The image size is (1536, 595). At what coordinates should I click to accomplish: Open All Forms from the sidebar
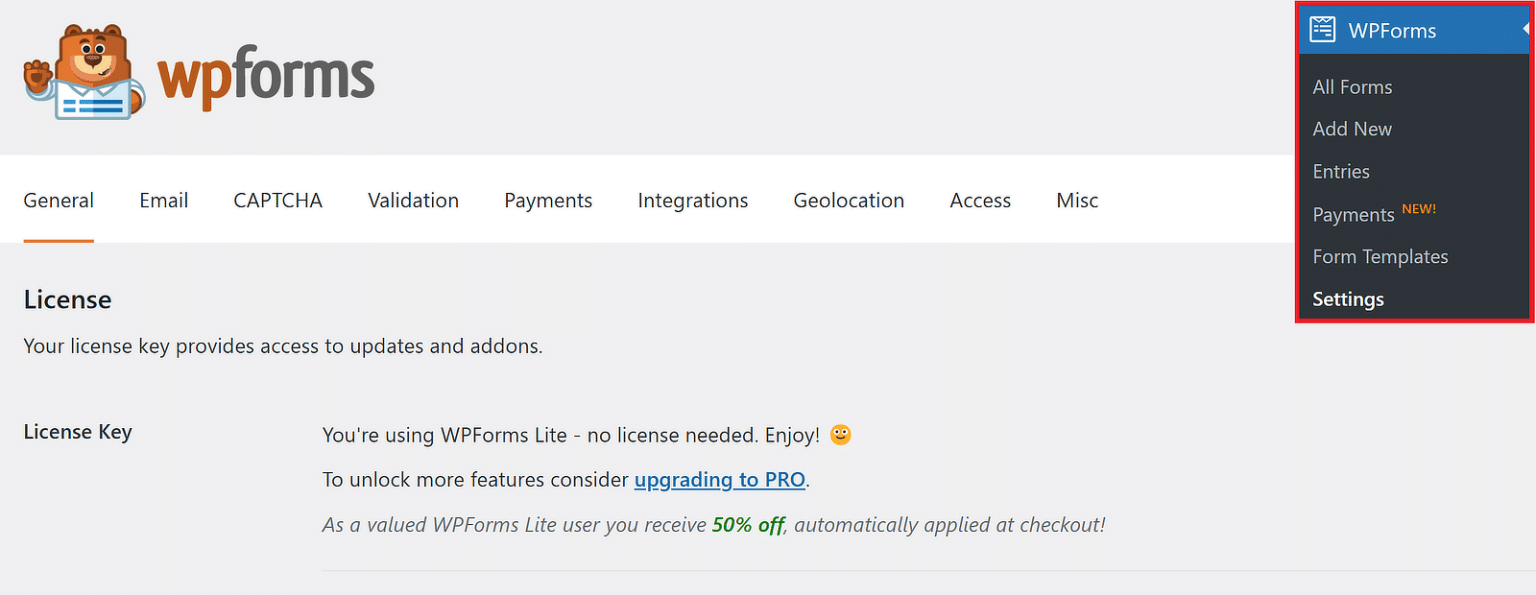(x=1352, y=87)
